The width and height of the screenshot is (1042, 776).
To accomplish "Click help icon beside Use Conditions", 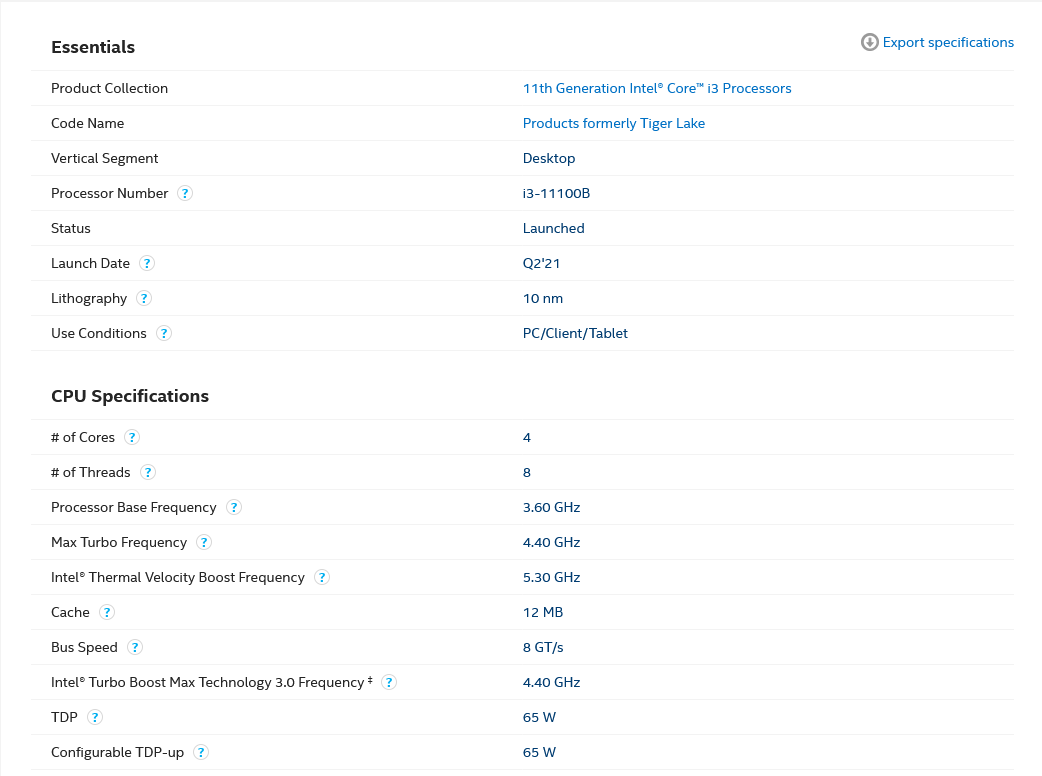I will (x=164, y=333).
